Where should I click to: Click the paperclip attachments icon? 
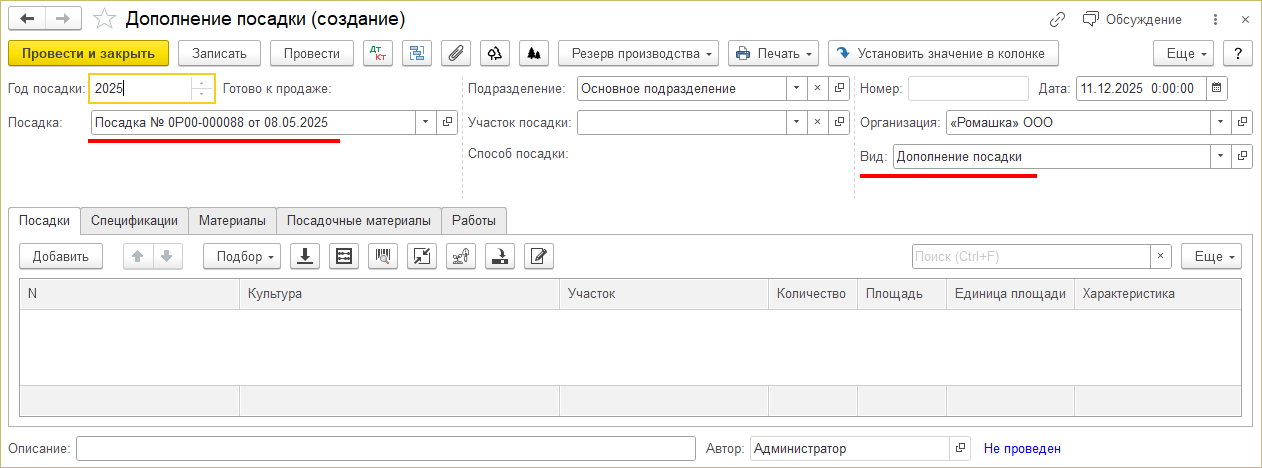point(456,53)
